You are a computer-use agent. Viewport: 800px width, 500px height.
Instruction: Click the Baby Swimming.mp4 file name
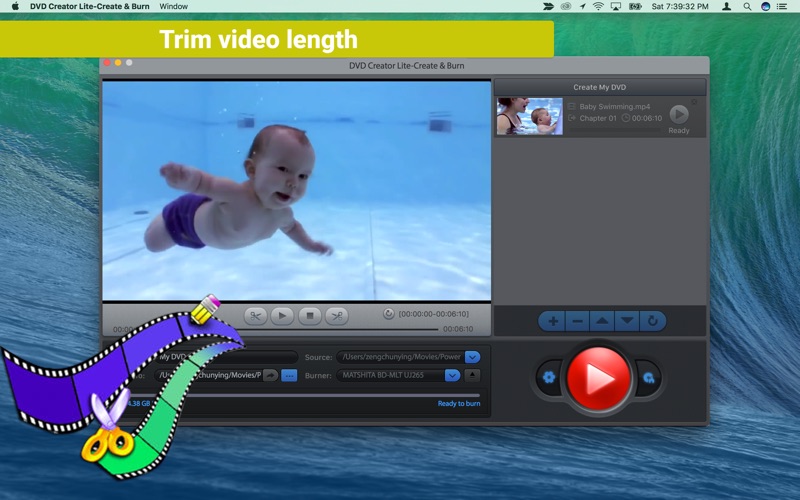point(615,107)
